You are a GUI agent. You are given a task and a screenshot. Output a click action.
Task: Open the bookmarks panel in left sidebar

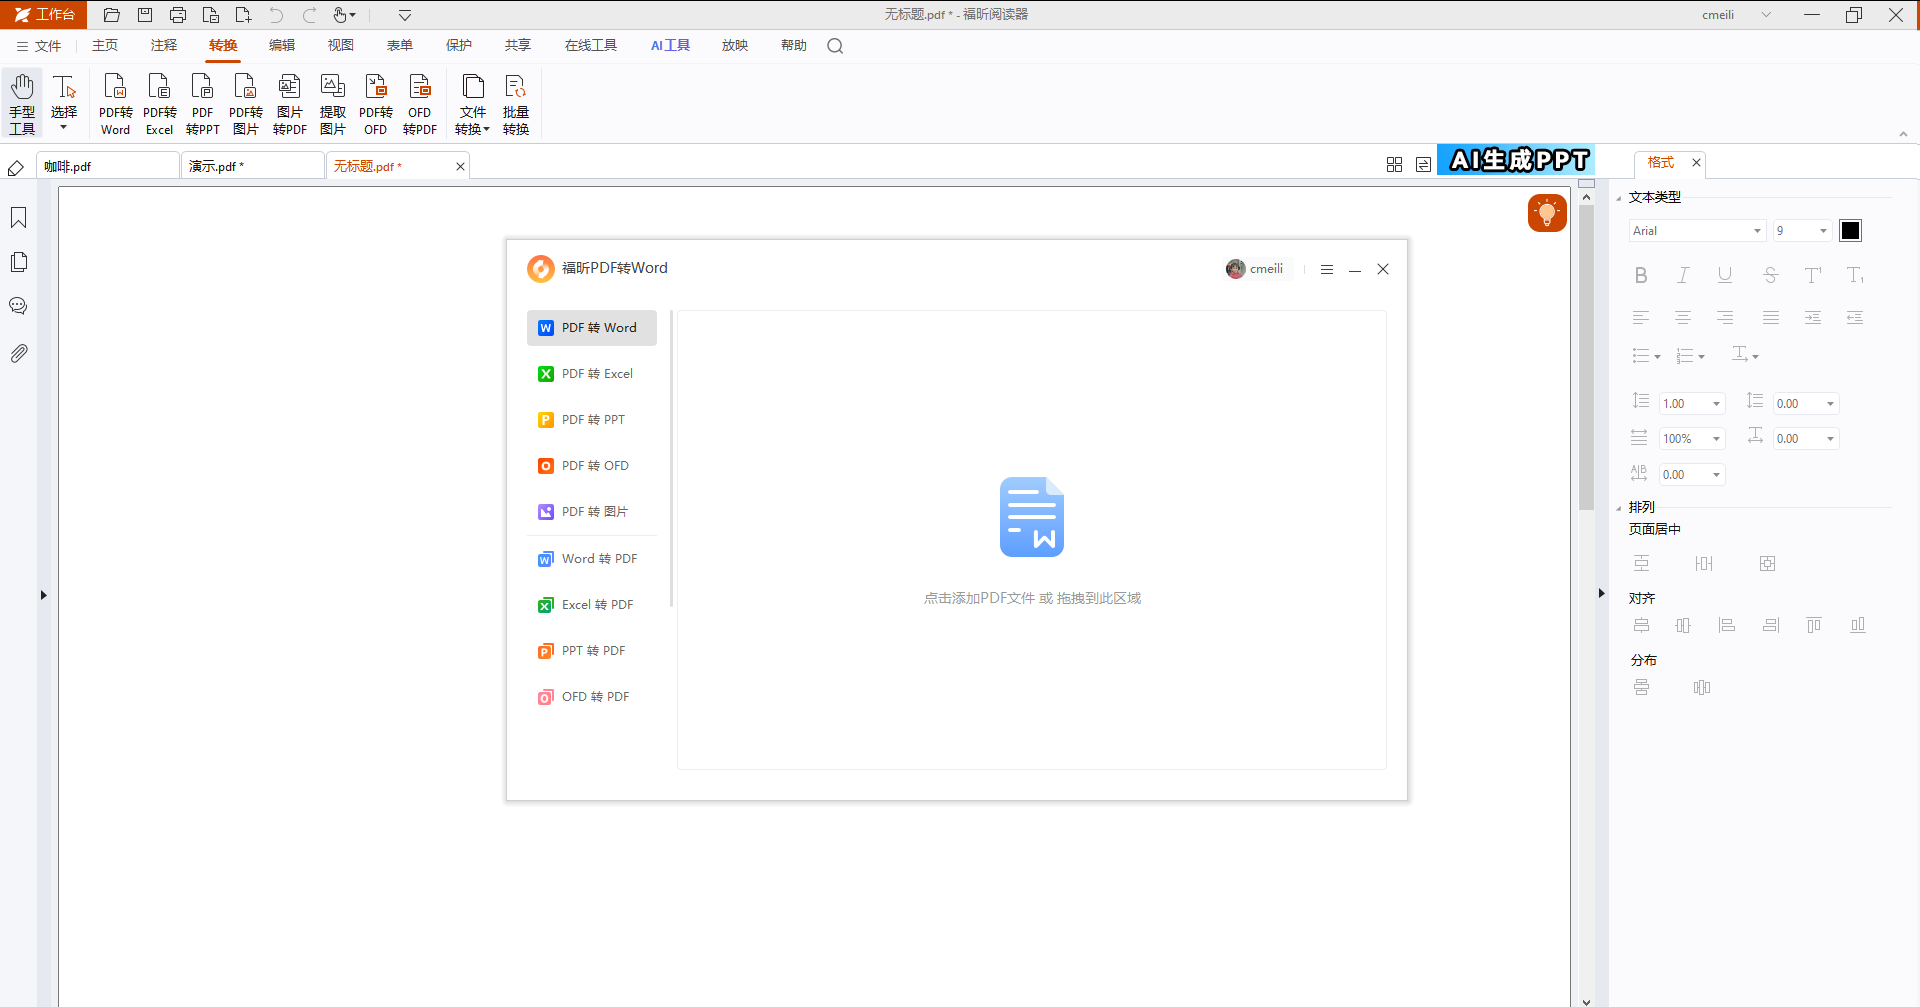(18, 218)
